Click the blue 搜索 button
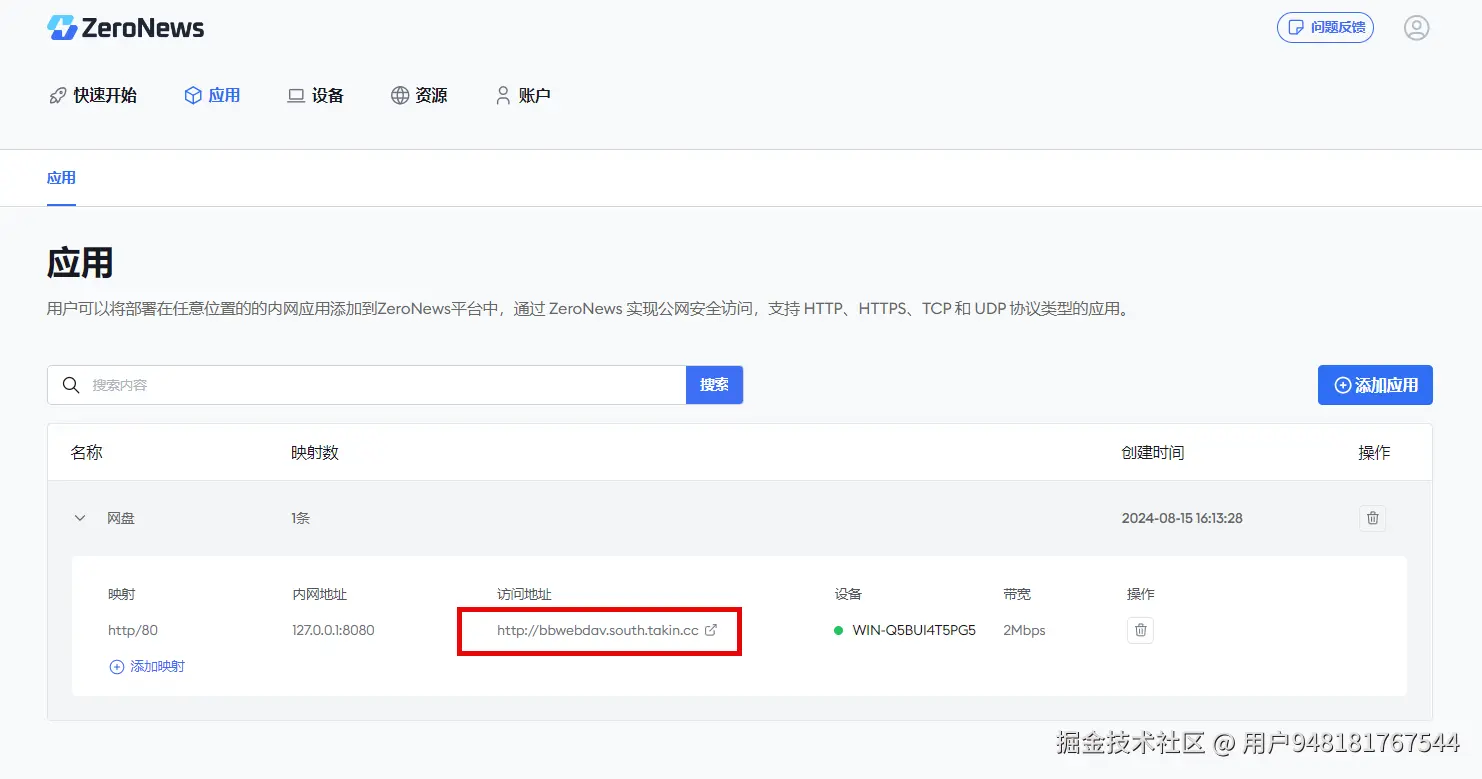This screenshot has height=779, width=1482. (714, 385)
